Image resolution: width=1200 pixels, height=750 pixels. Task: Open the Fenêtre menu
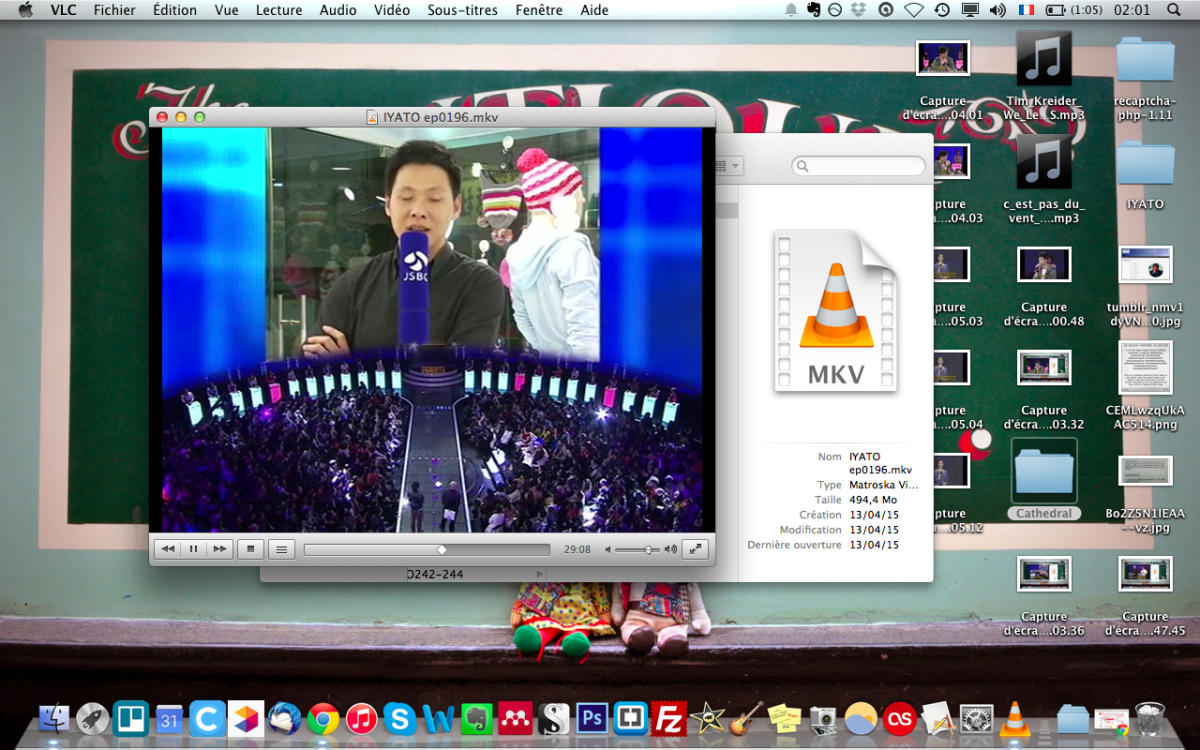[539, 10]
